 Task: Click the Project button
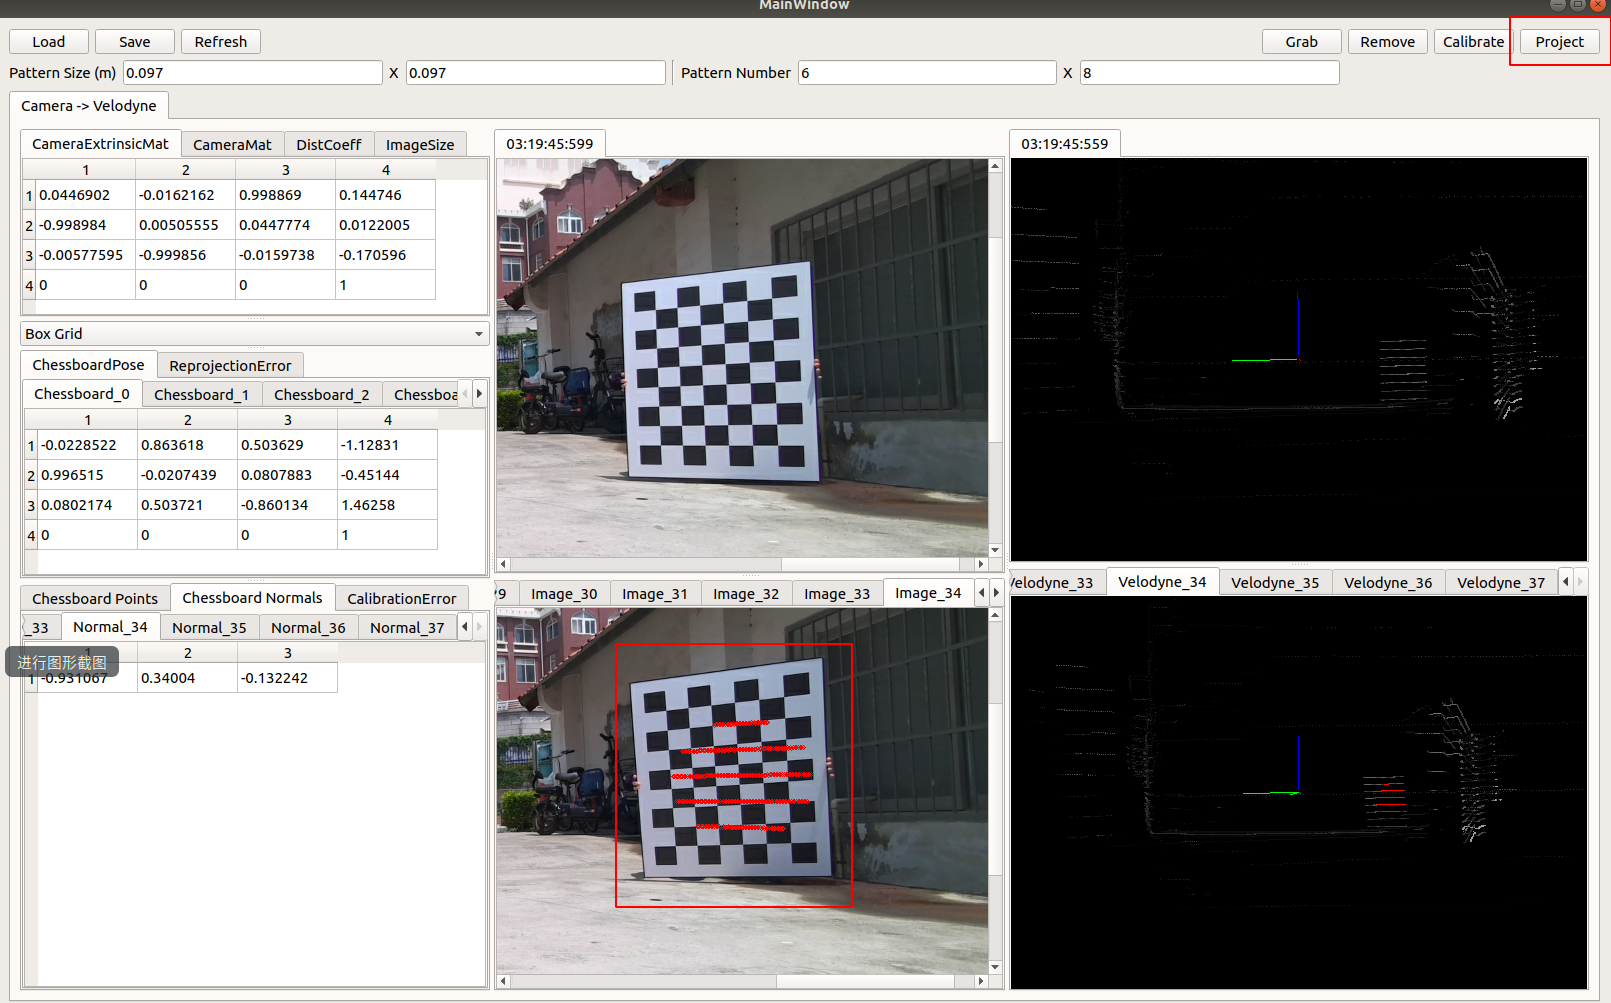click(1559, 41)
